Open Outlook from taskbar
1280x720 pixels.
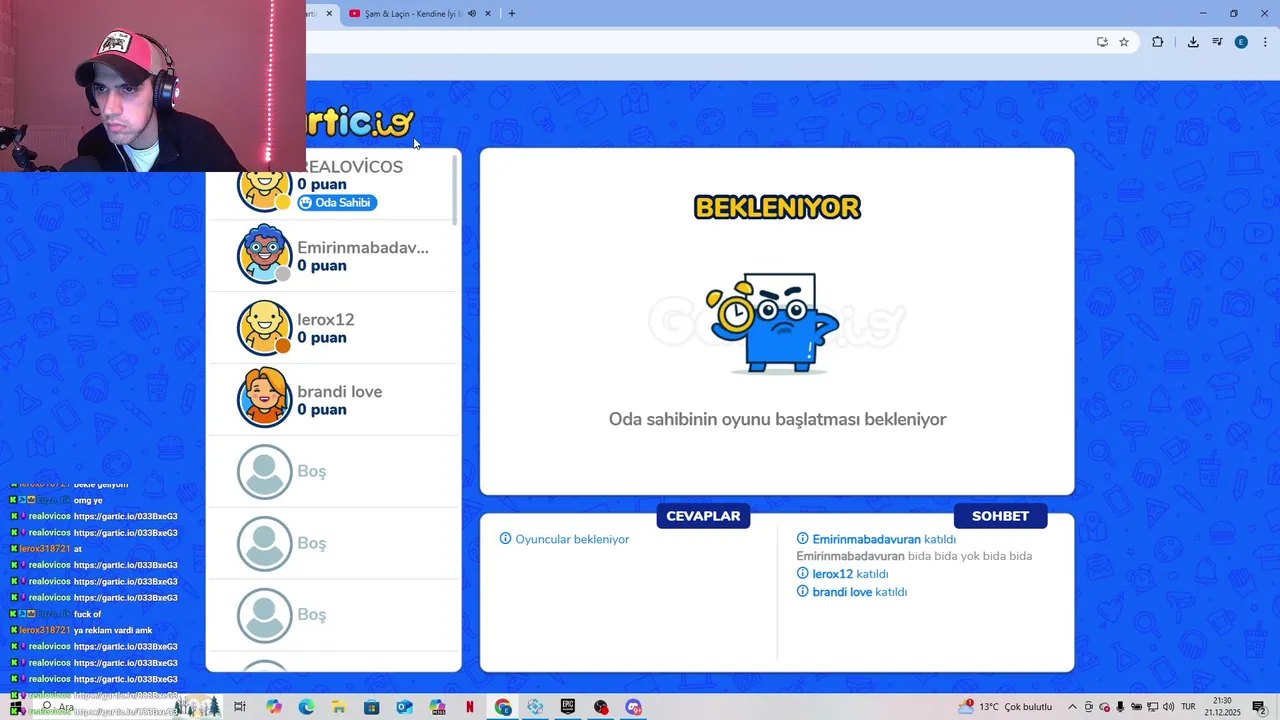404,707
